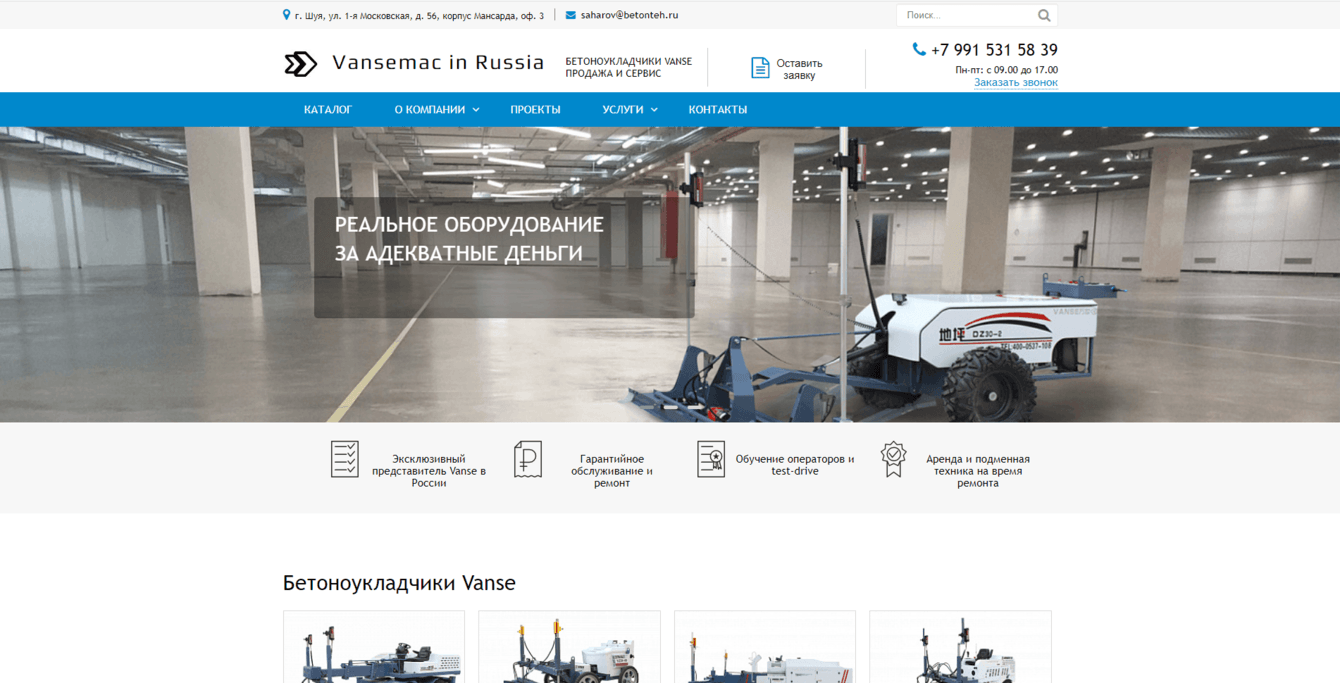Click the certificate icon for operator training
1340x683 pixels.
(710, 459)
